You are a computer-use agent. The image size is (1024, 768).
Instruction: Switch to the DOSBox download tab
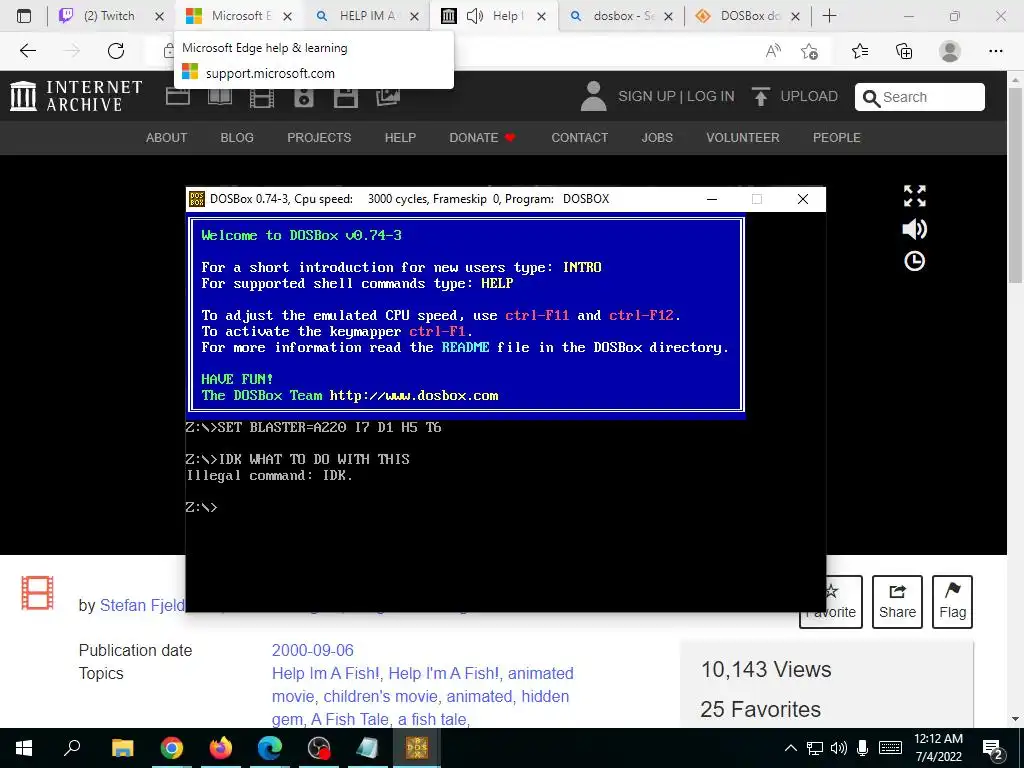point(748,16)
